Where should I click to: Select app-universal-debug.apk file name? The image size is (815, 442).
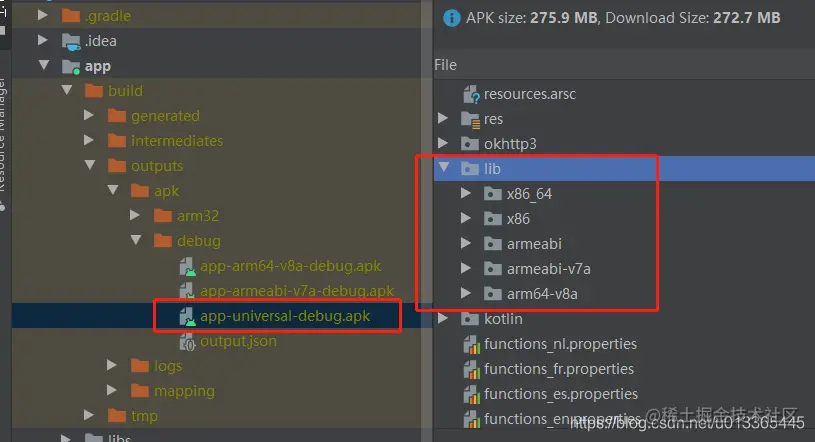[285, 316]
